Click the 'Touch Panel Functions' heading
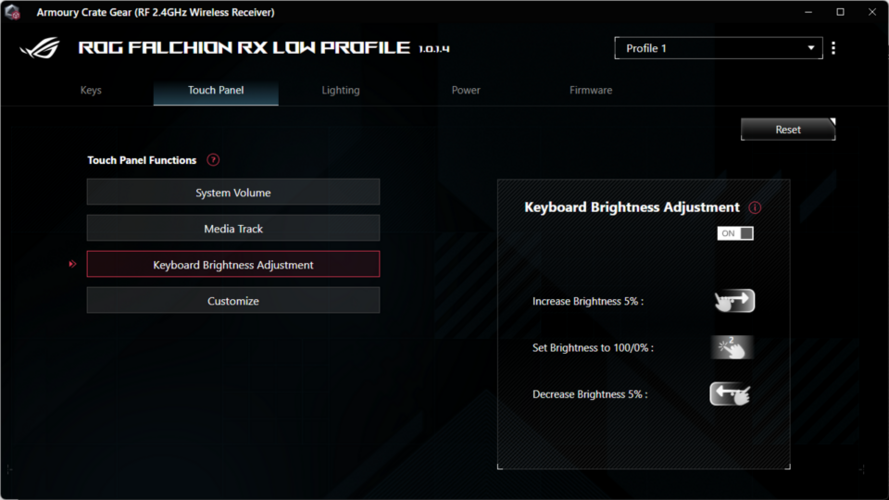 coord(142,160)
